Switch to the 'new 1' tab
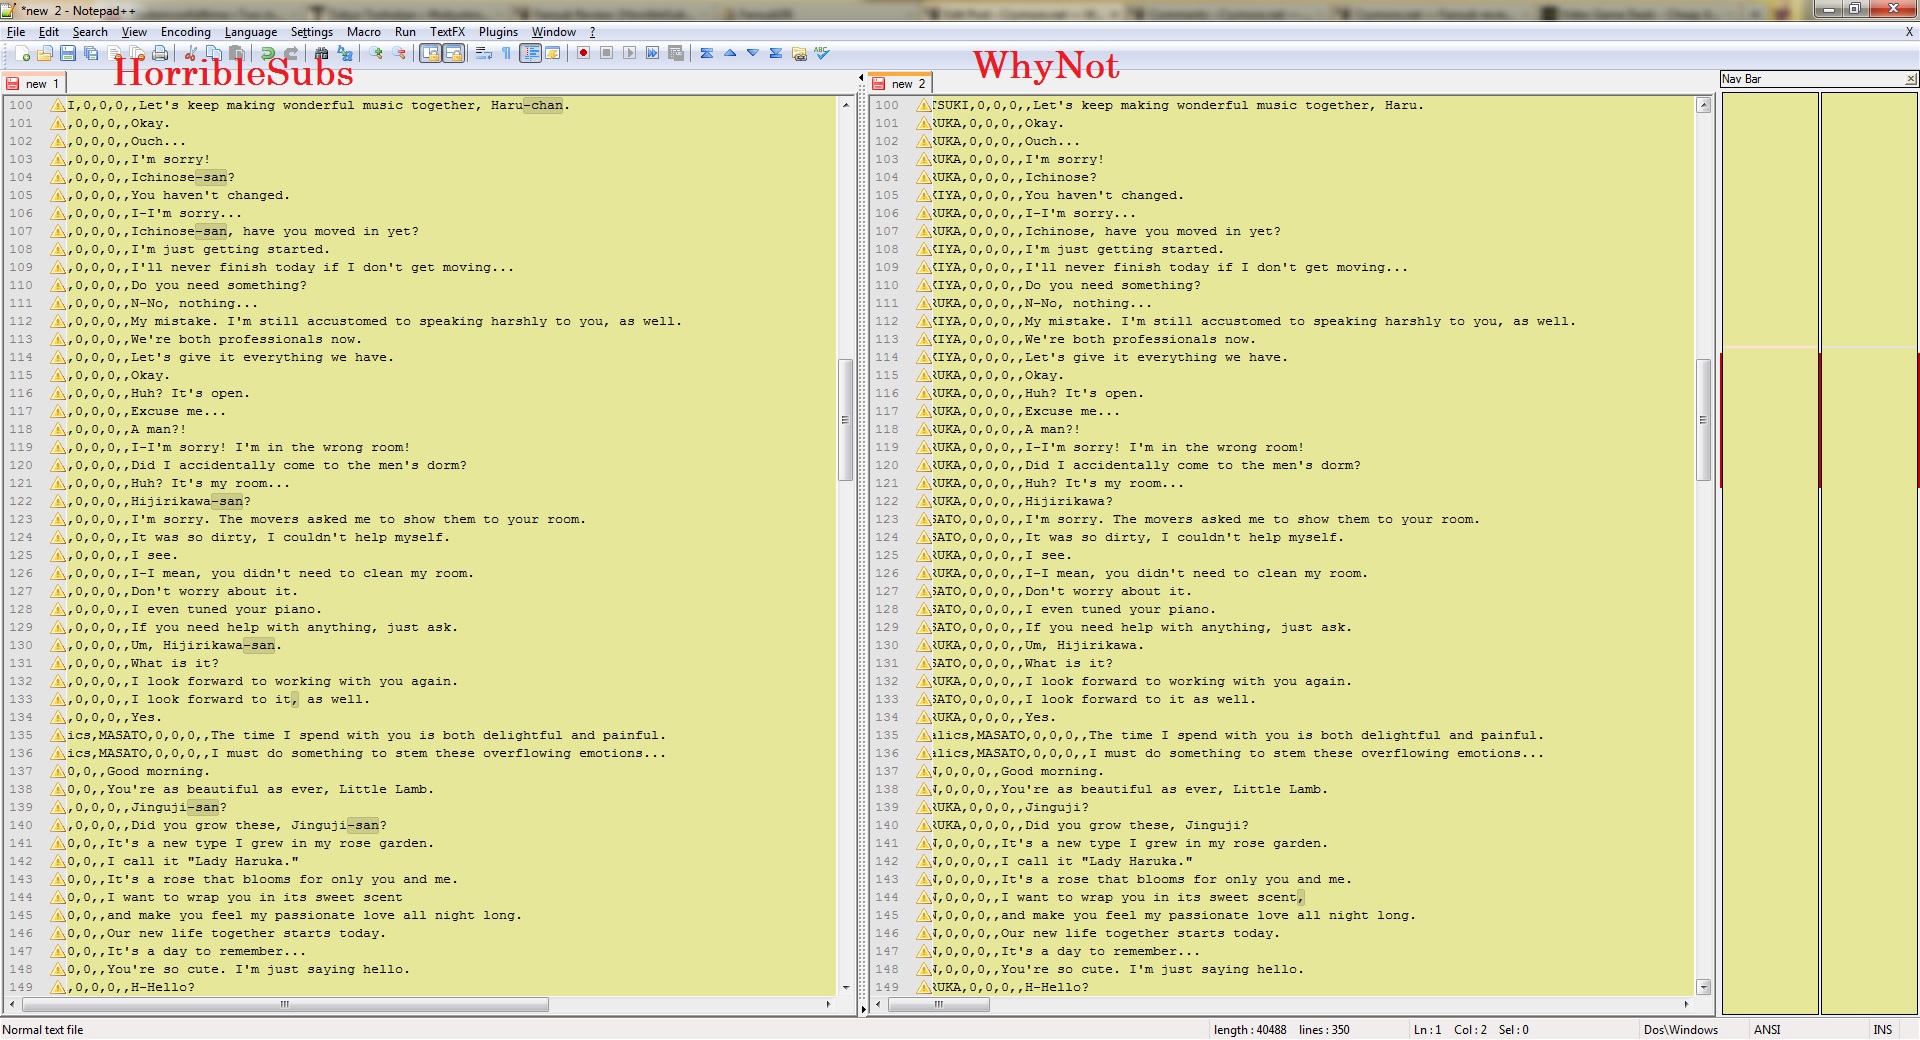1920x1040 pixels. [34, 84]
